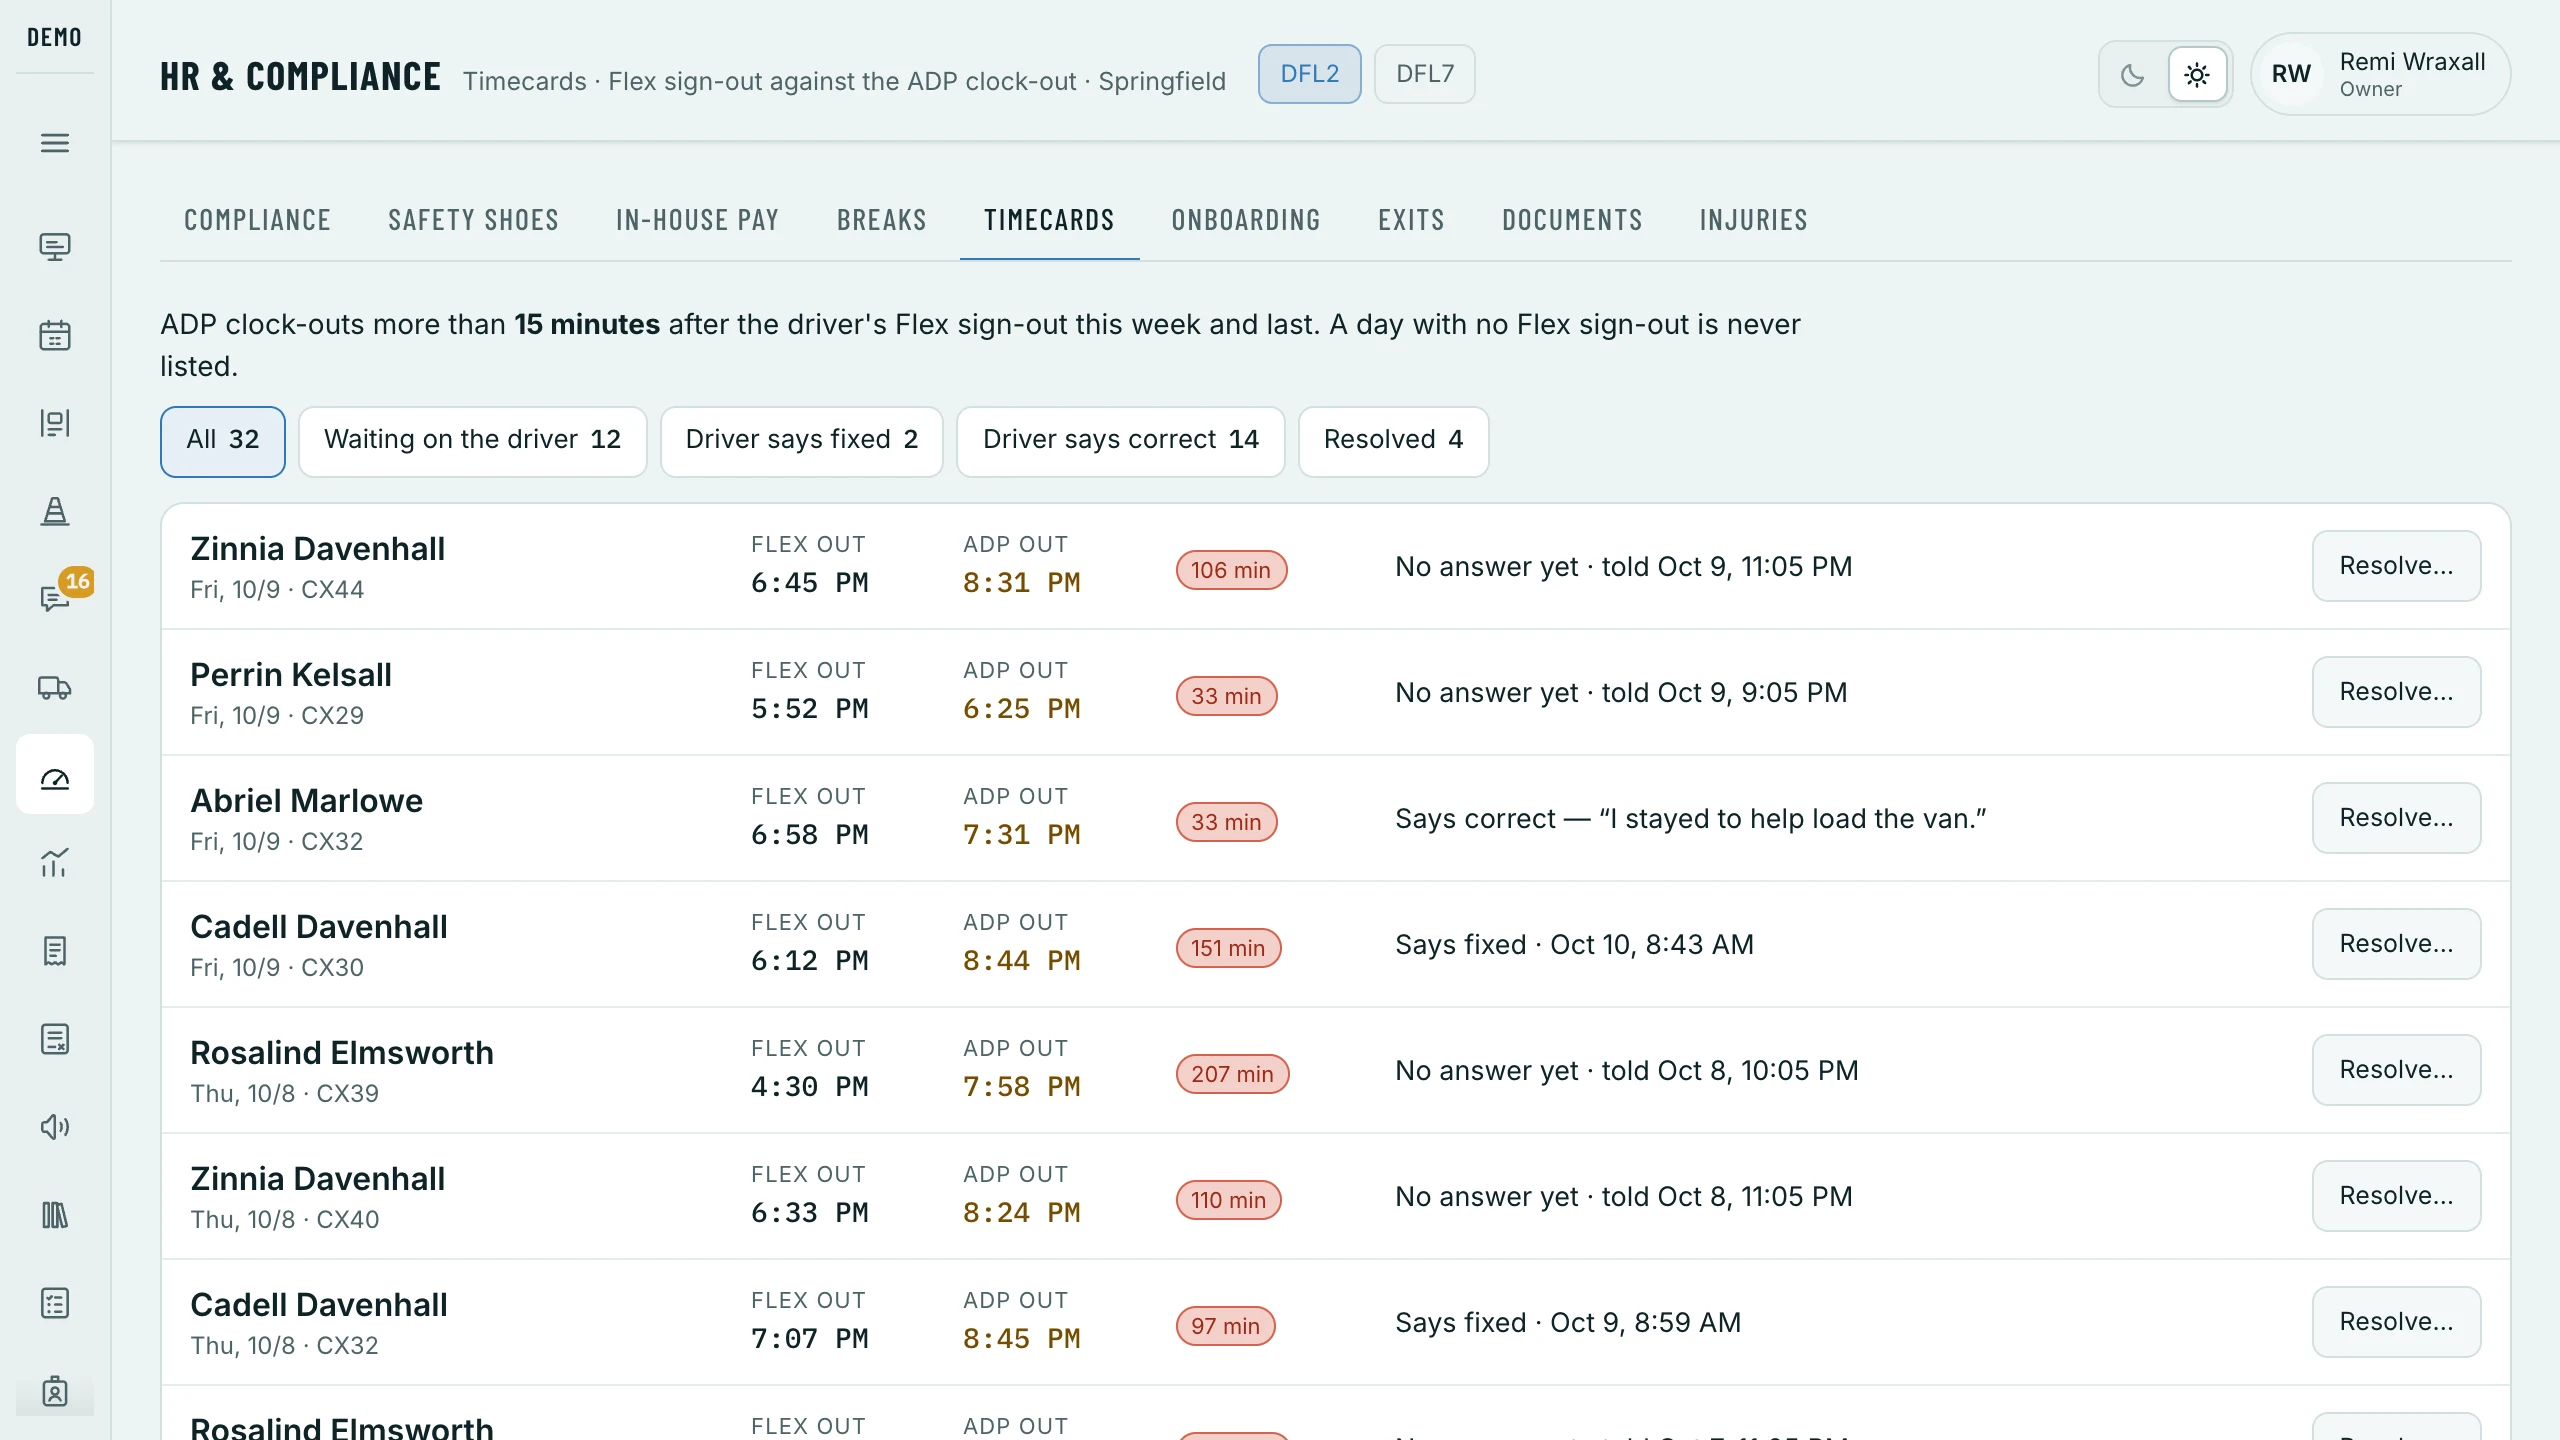Open the receipt document sidebar icon
The image size is (2560, 1440).
55,951
